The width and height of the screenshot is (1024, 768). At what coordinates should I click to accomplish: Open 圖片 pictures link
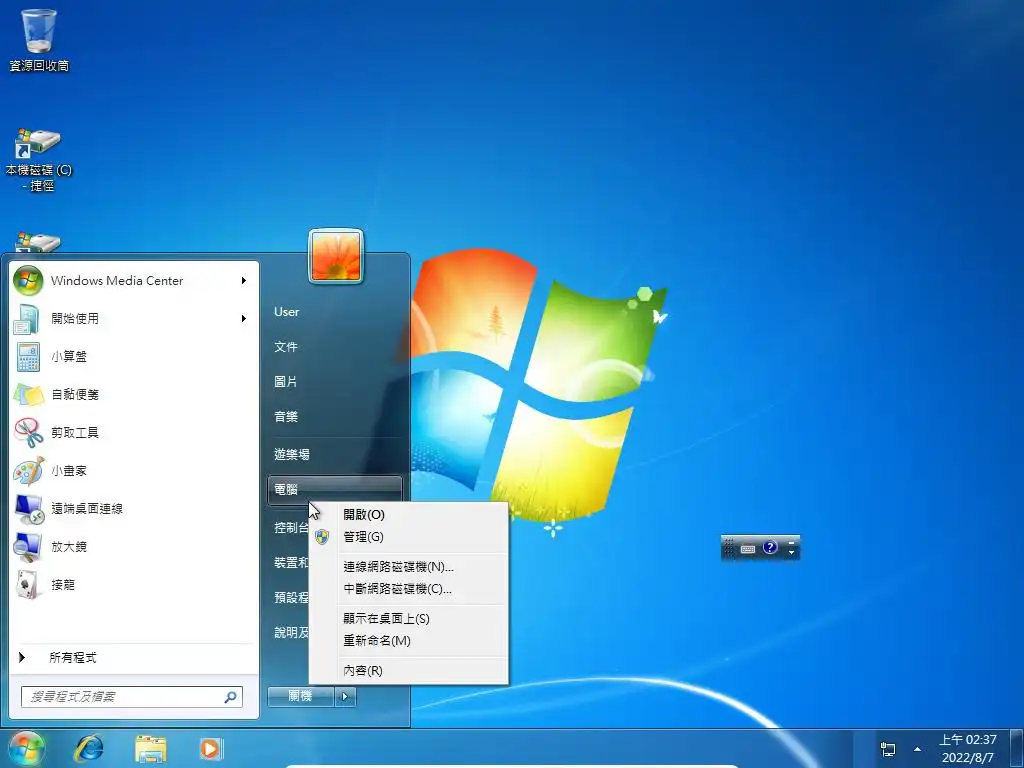(x=286, y=381)
